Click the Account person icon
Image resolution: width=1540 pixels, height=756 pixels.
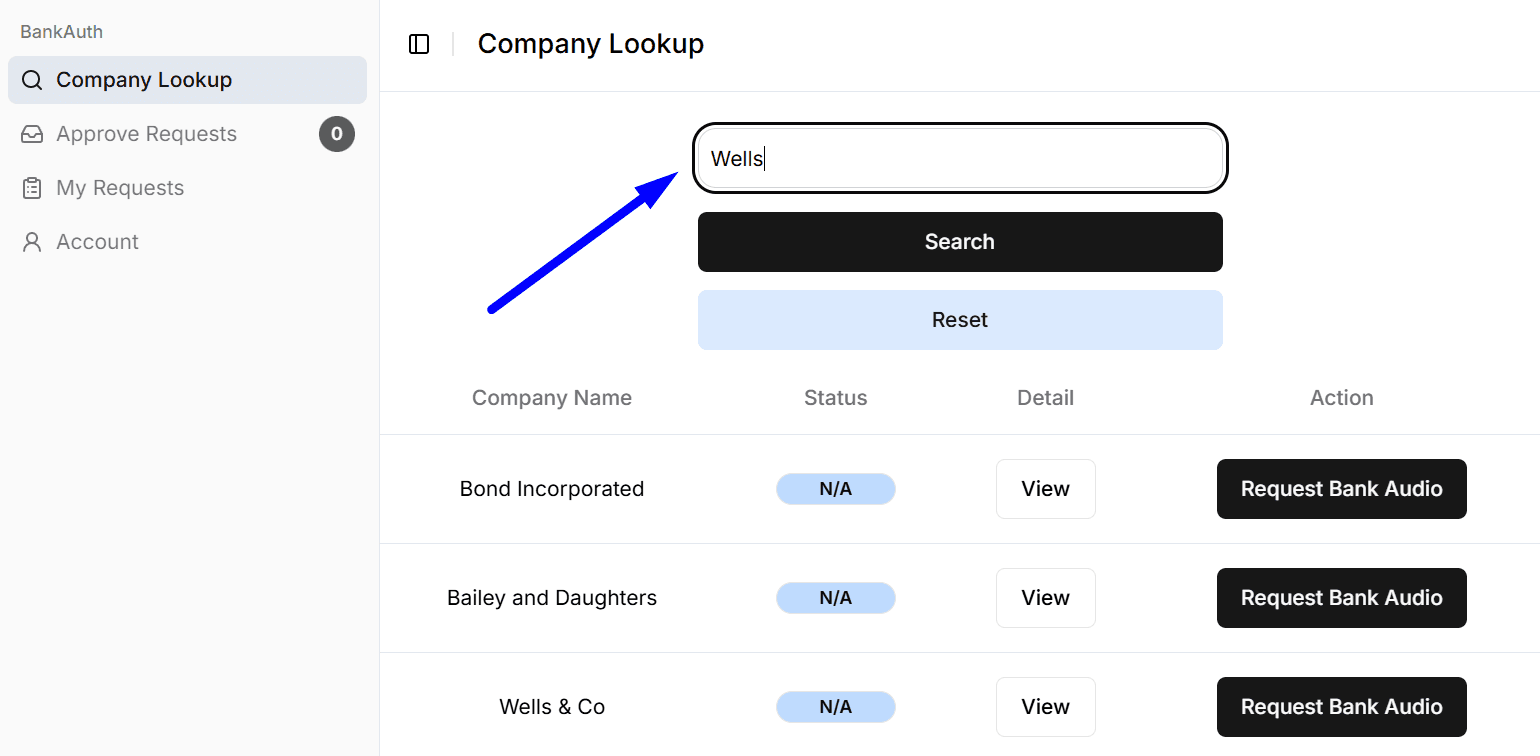pos(32,242)
